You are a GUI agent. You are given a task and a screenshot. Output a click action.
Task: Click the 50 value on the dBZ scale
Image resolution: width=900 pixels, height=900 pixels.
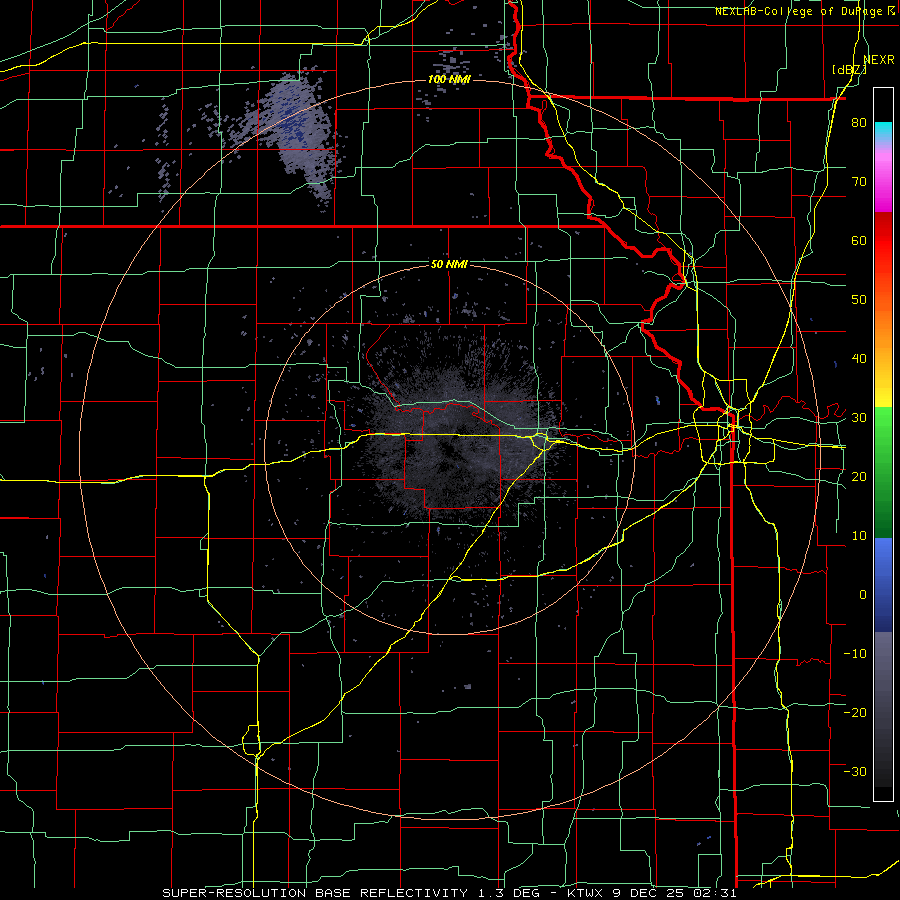859,300
